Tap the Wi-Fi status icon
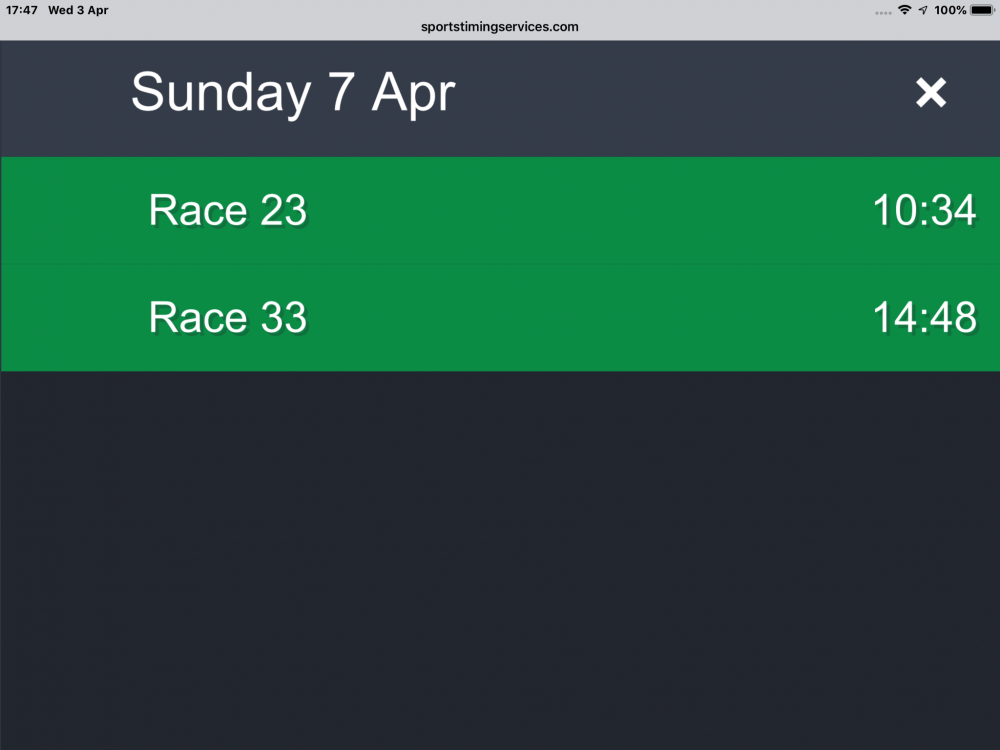This screenshot has height=750, width=1000. point(904,10)
